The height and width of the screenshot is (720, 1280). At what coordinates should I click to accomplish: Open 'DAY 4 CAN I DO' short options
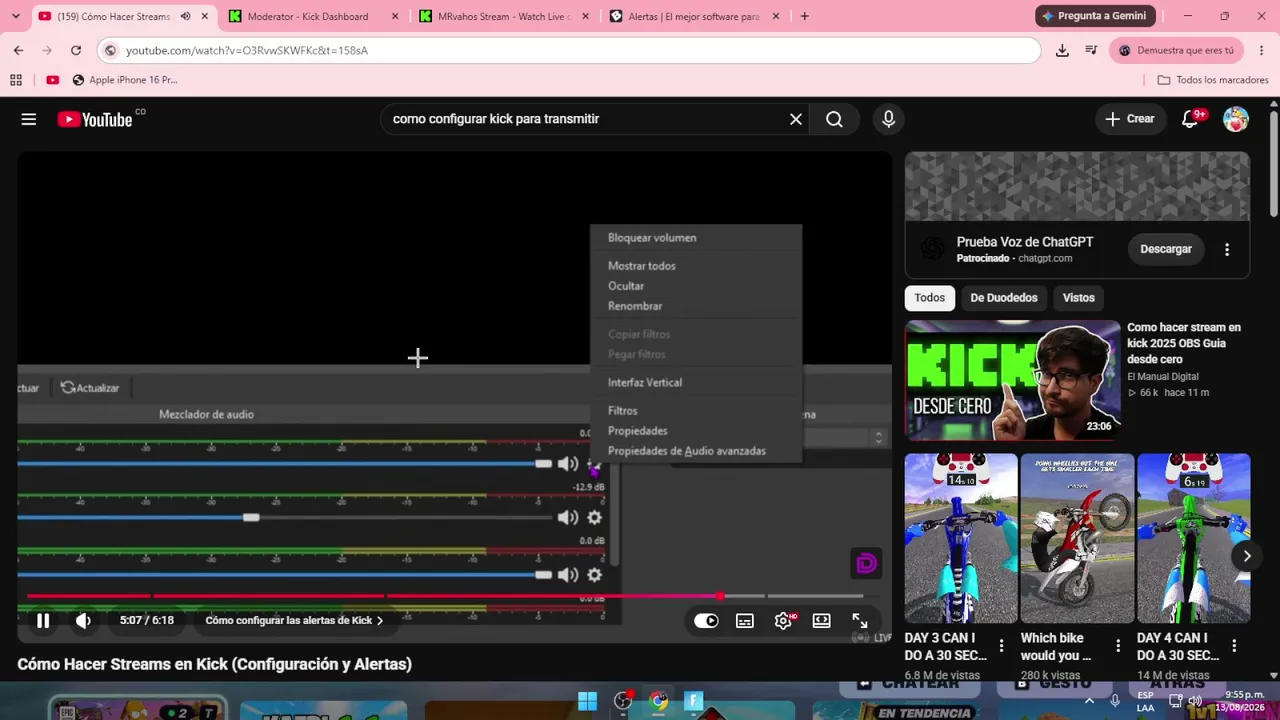coord(1234,647)
